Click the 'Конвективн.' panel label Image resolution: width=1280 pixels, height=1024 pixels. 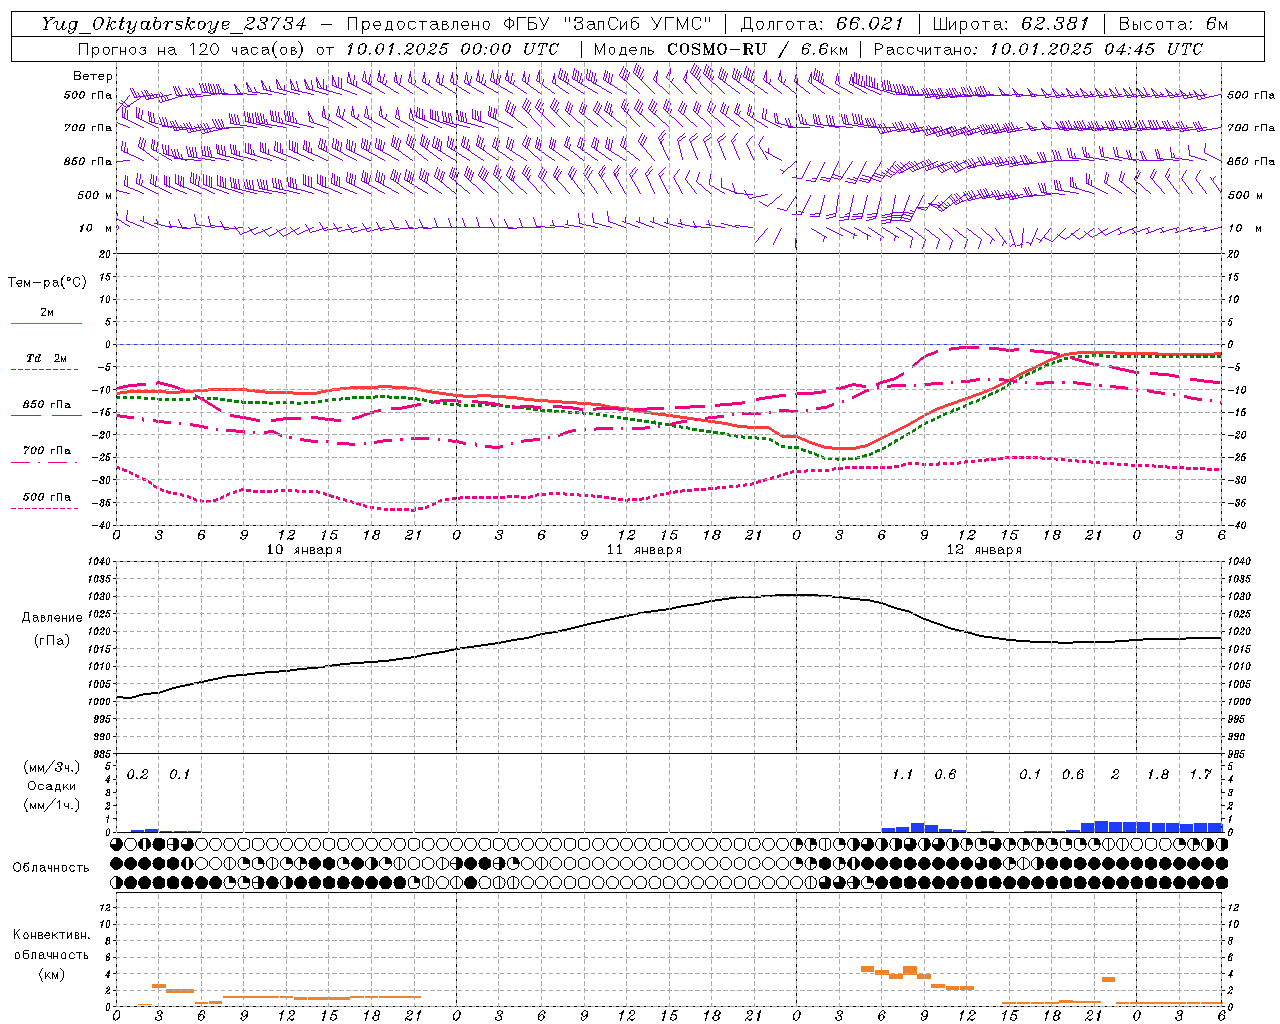click(x=52, y=935)
